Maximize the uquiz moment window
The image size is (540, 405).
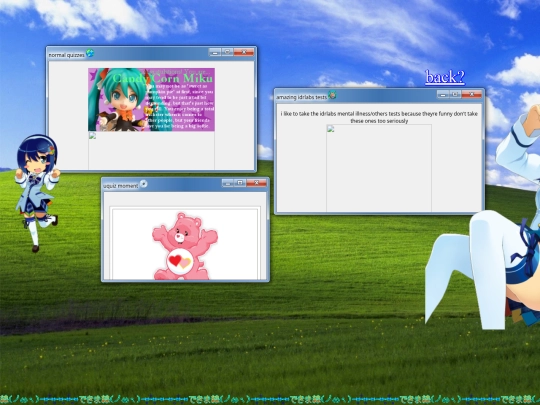point(240,183)
